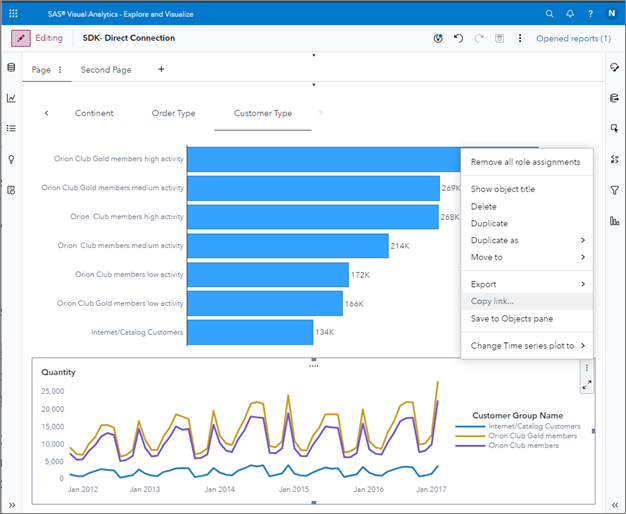Choose Copy link from context menu
The width and height of the screenshot is (626, 514).
pyautogui.click(x=494, y=301)
